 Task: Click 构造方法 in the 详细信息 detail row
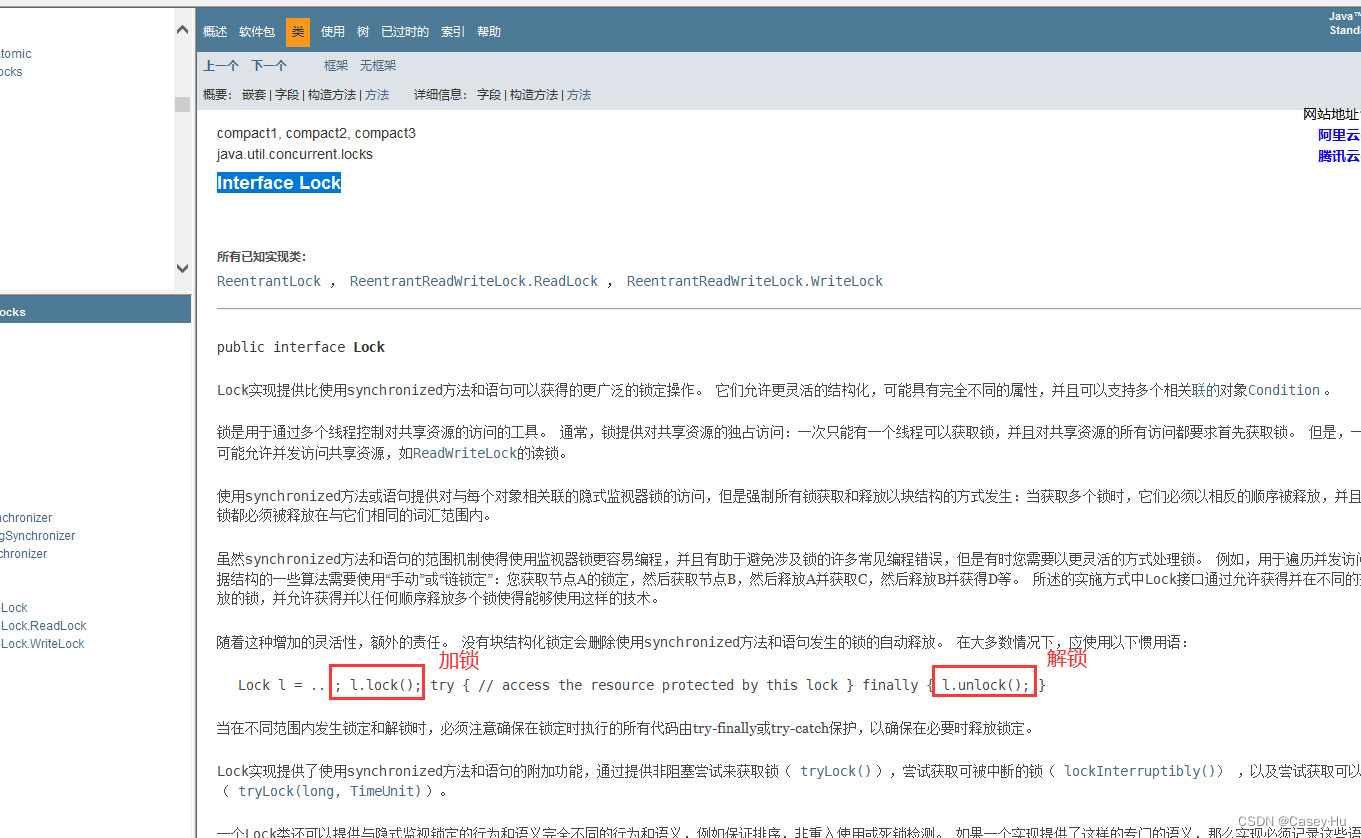[534, 95]
